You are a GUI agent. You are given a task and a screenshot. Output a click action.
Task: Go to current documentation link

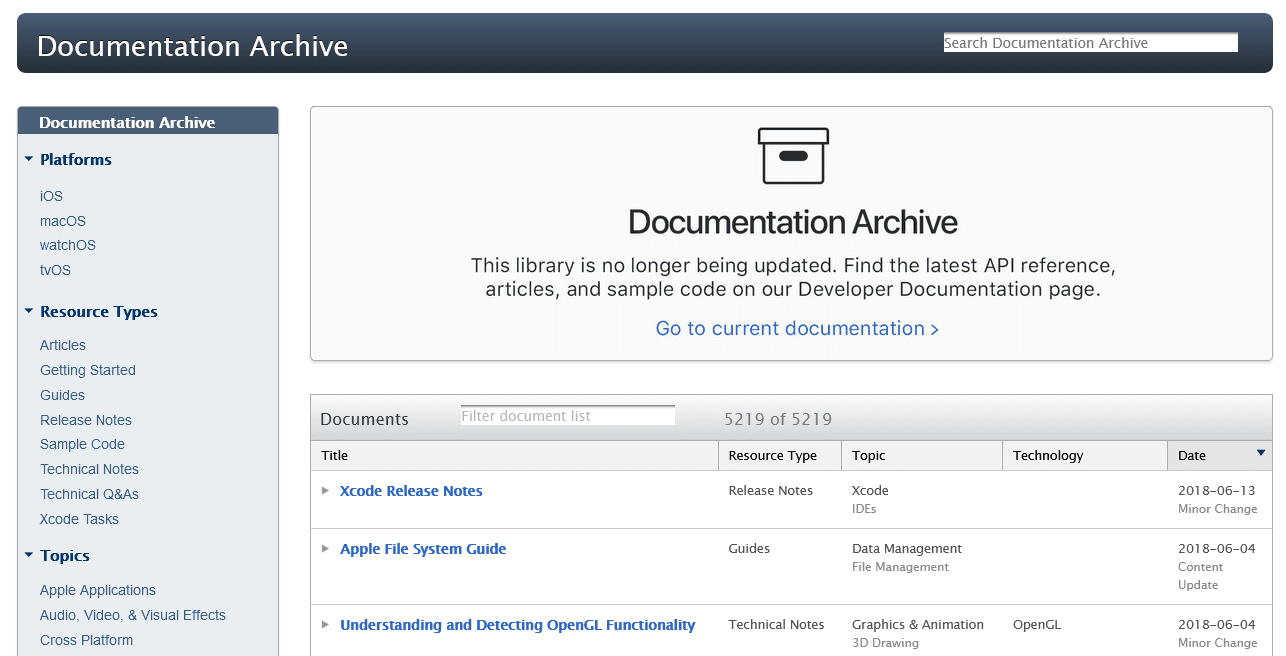pos(796,328)
